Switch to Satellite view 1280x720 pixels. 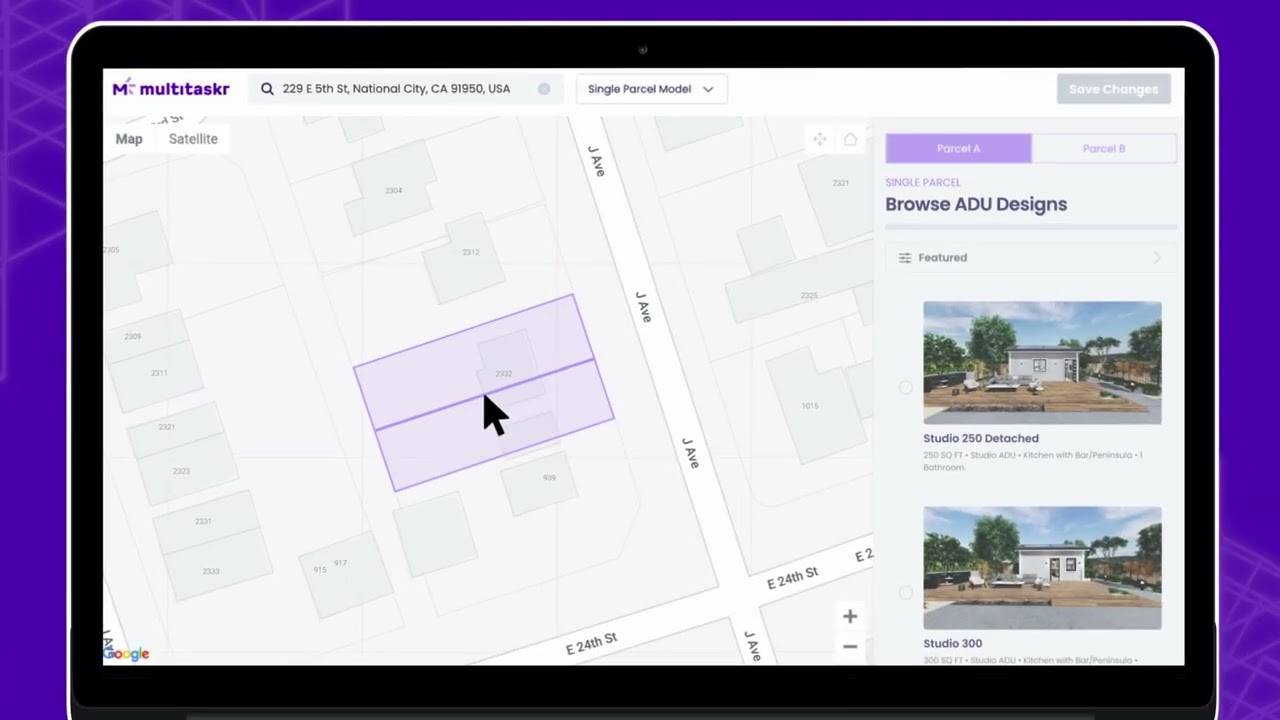tap(193, 139)
